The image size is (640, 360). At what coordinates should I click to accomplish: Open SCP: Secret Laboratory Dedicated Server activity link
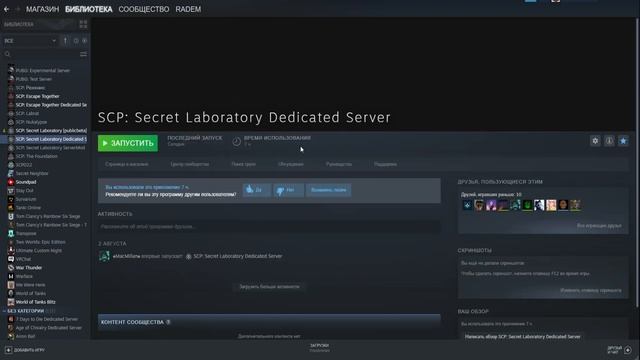point(238,256)
